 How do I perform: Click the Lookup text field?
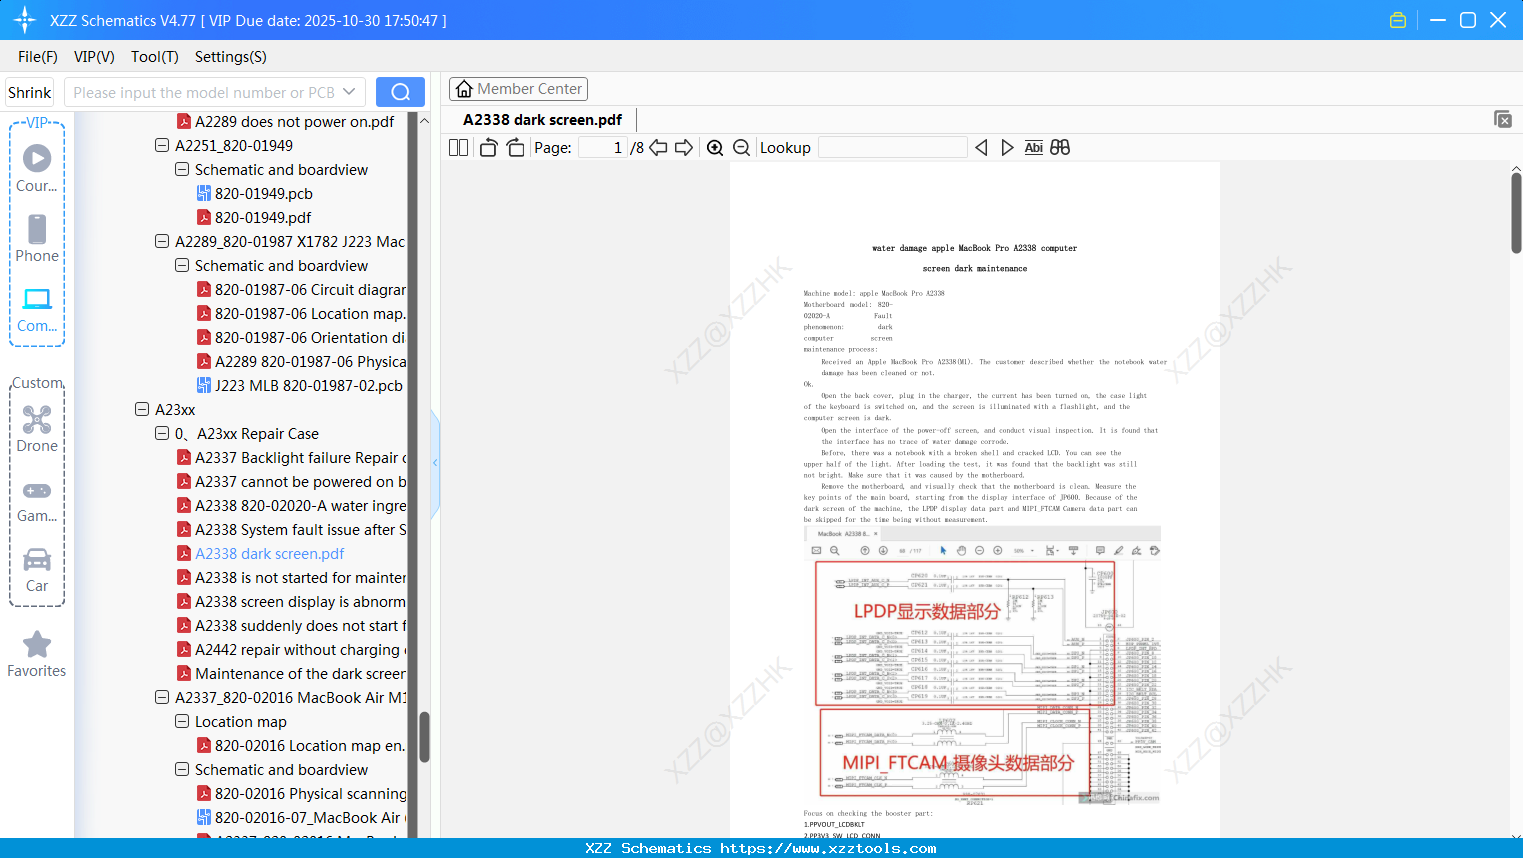893,148
